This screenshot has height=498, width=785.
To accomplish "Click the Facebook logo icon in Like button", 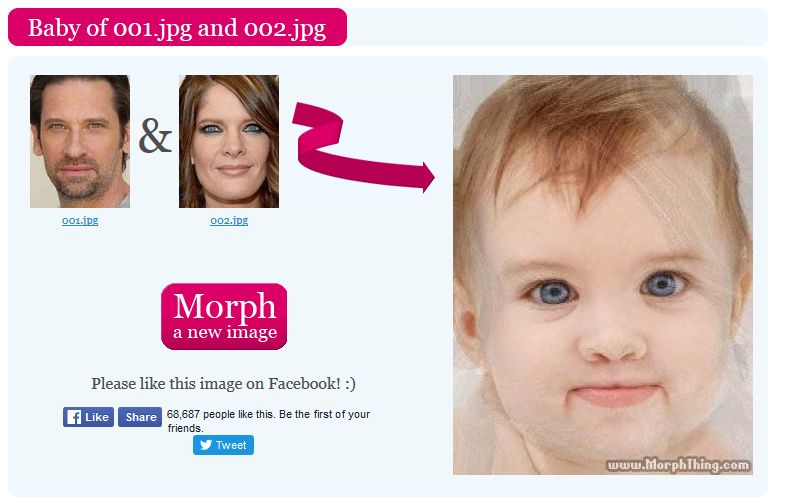I will 74,417.
